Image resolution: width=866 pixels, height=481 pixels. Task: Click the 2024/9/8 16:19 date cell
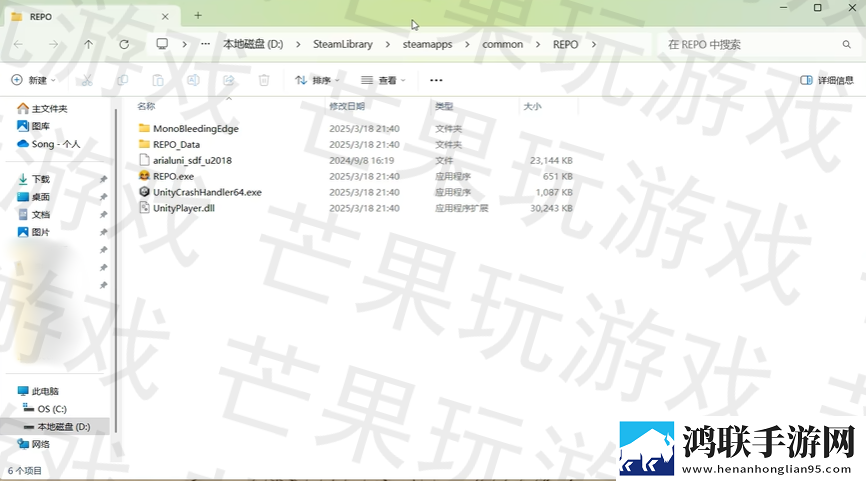pyautogui.click(x=362, y=160)
